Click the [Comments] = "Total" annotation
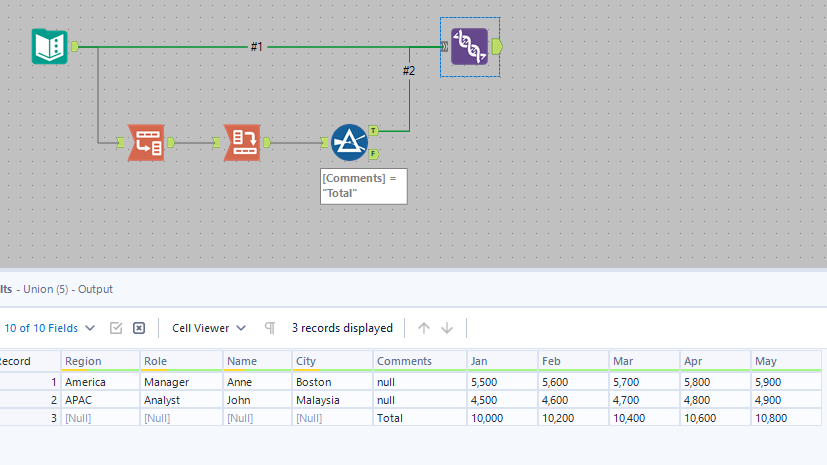 tap(363, 186)
